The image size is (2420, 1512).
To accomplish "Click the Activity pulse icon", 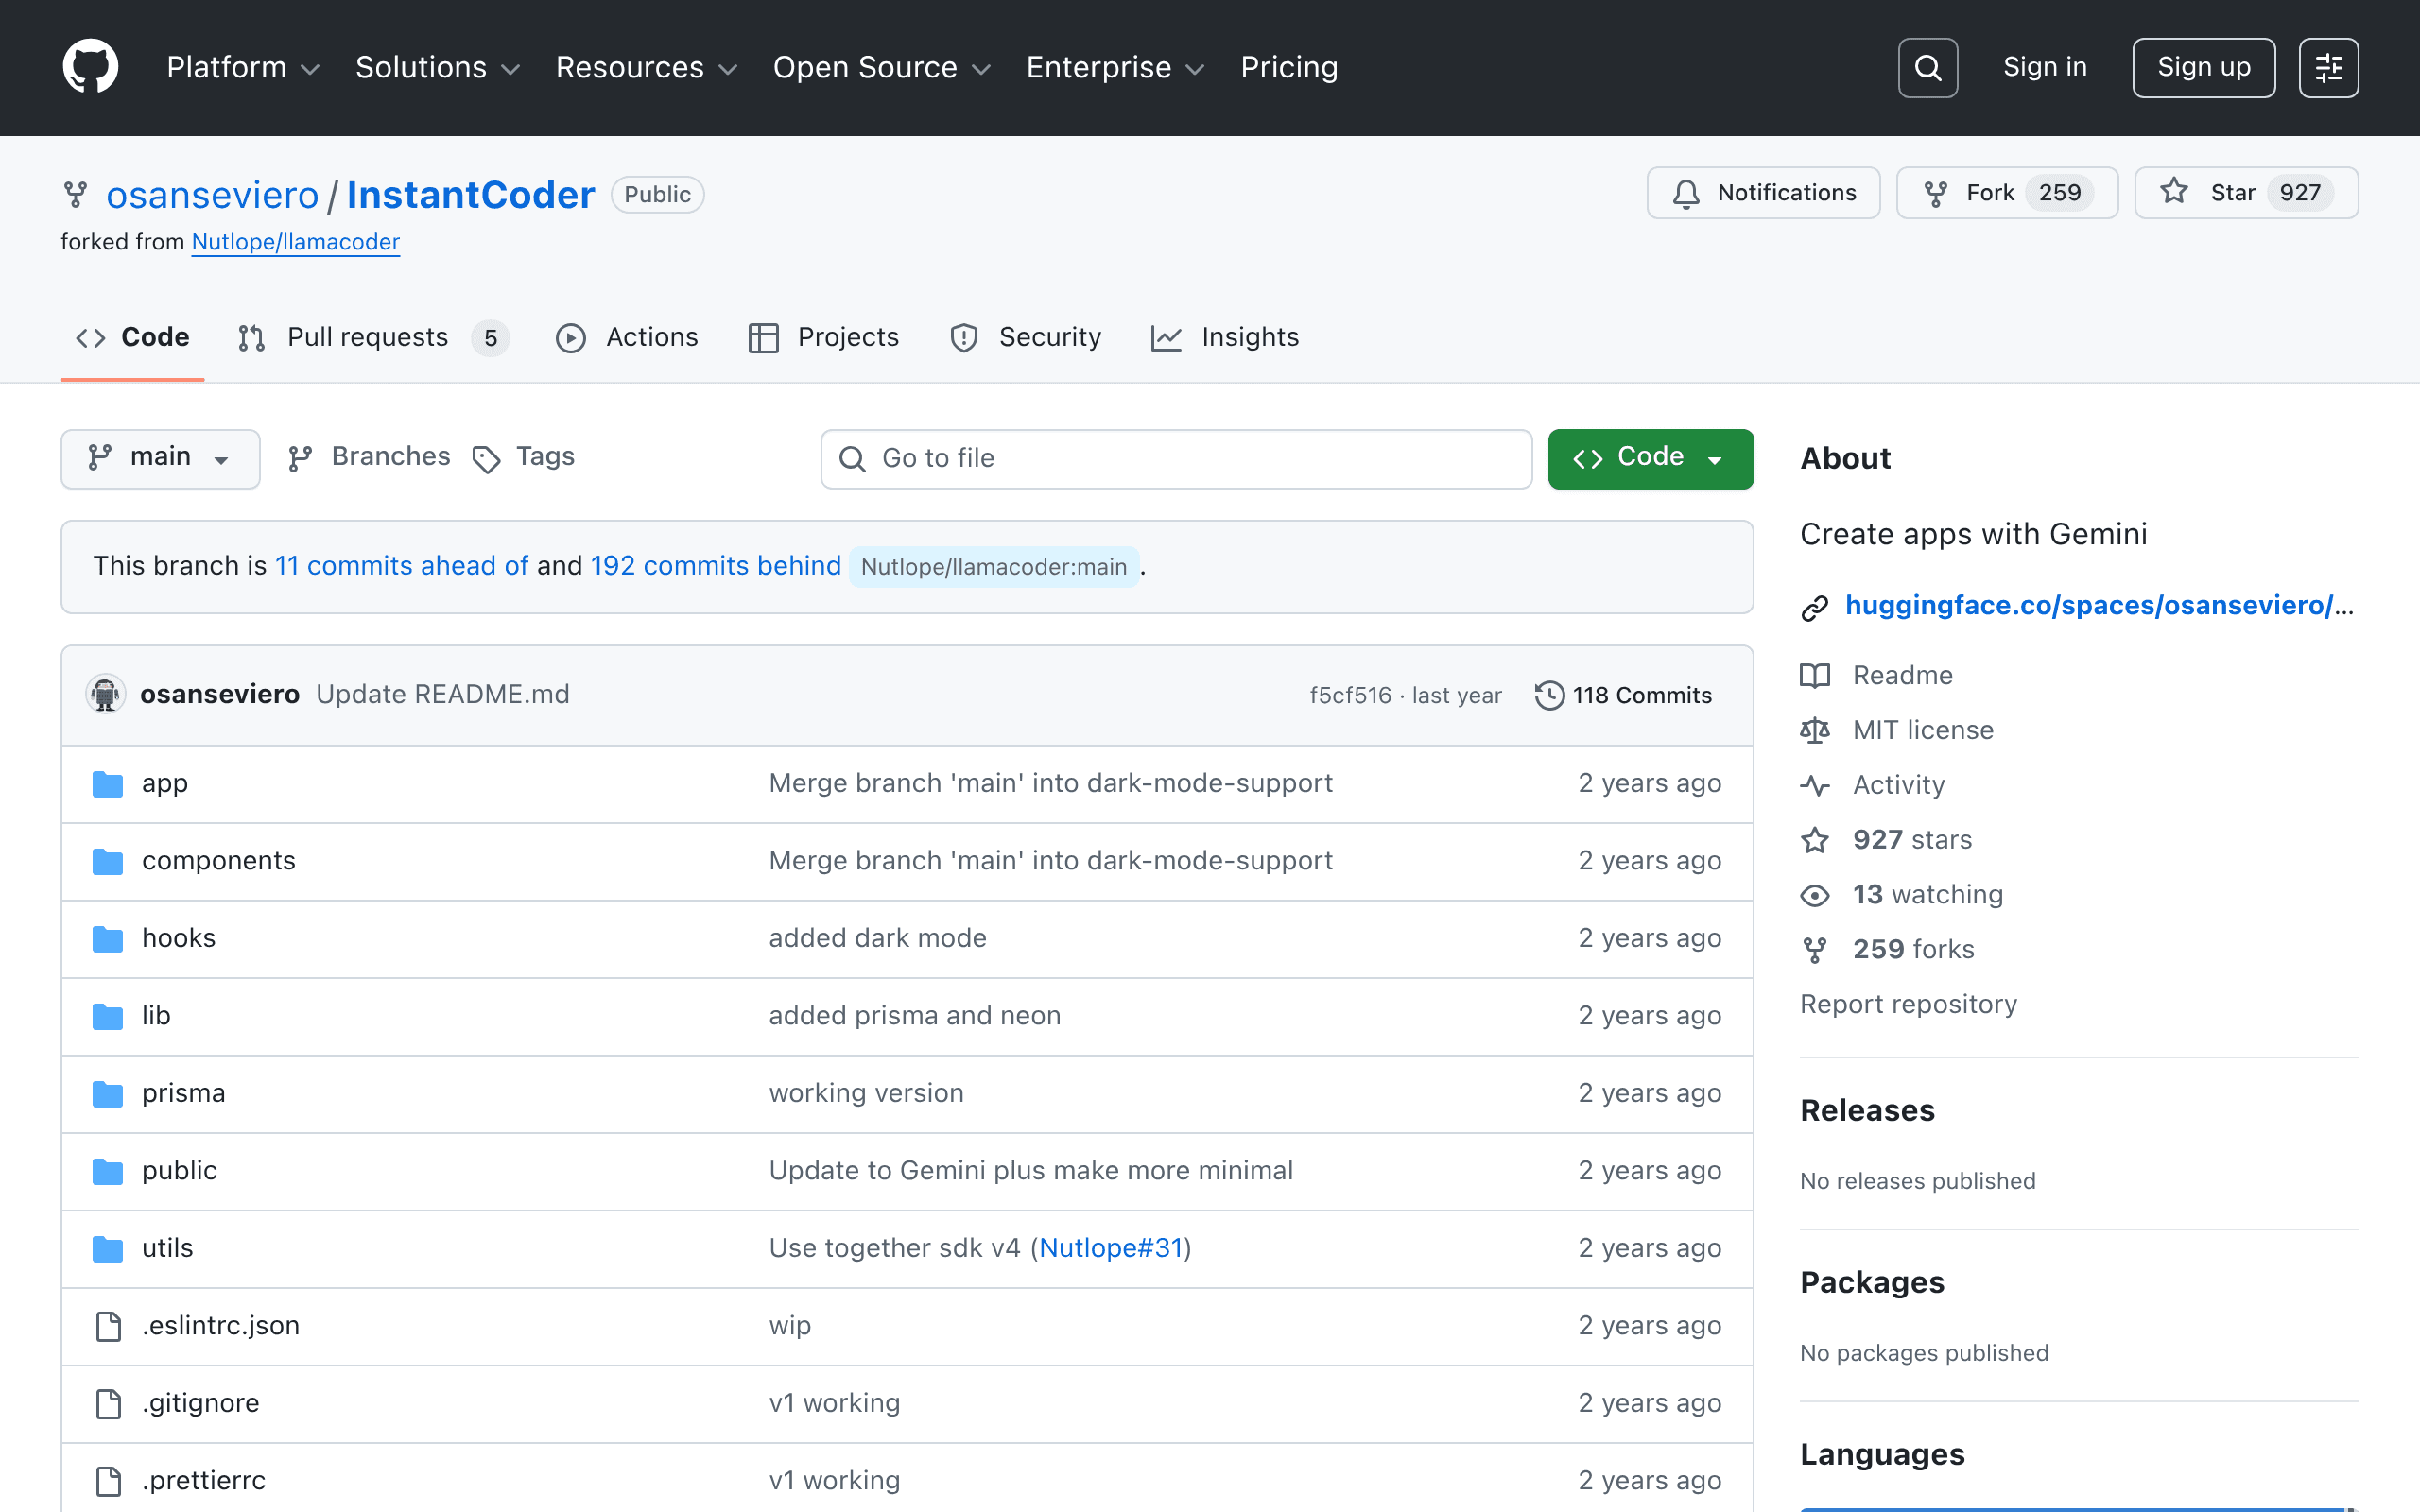I will 1815,786.
